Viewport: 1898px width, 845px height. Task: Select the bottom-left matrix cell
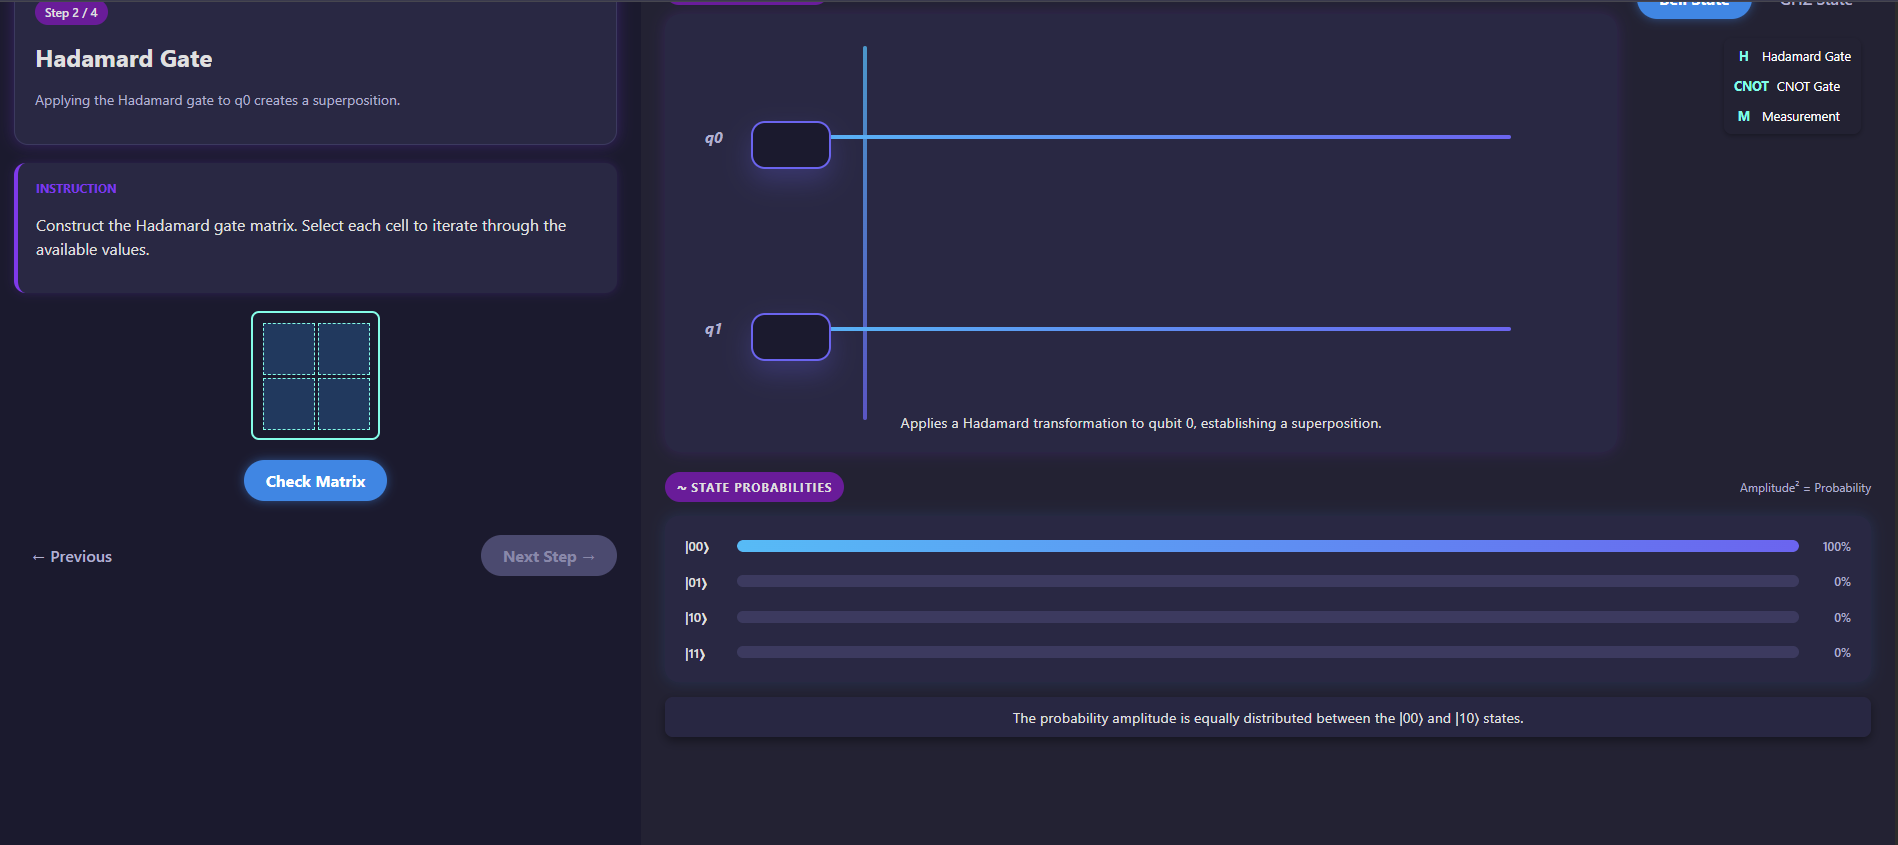coord(289,404)
